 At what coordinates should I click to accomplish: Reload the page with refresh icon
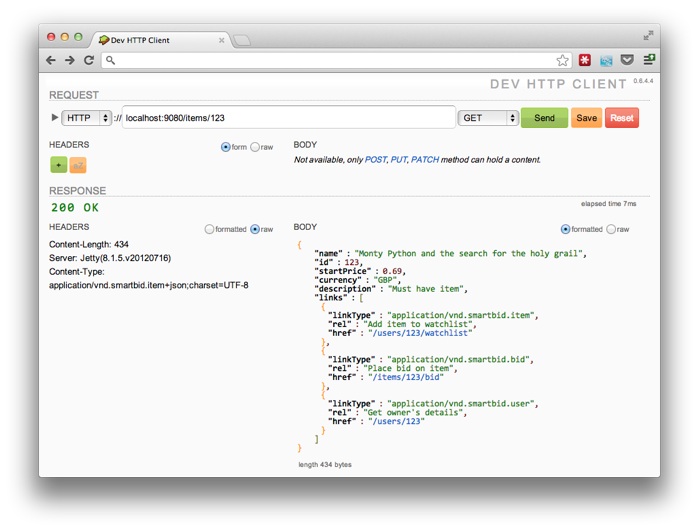[x=89, y=60]
